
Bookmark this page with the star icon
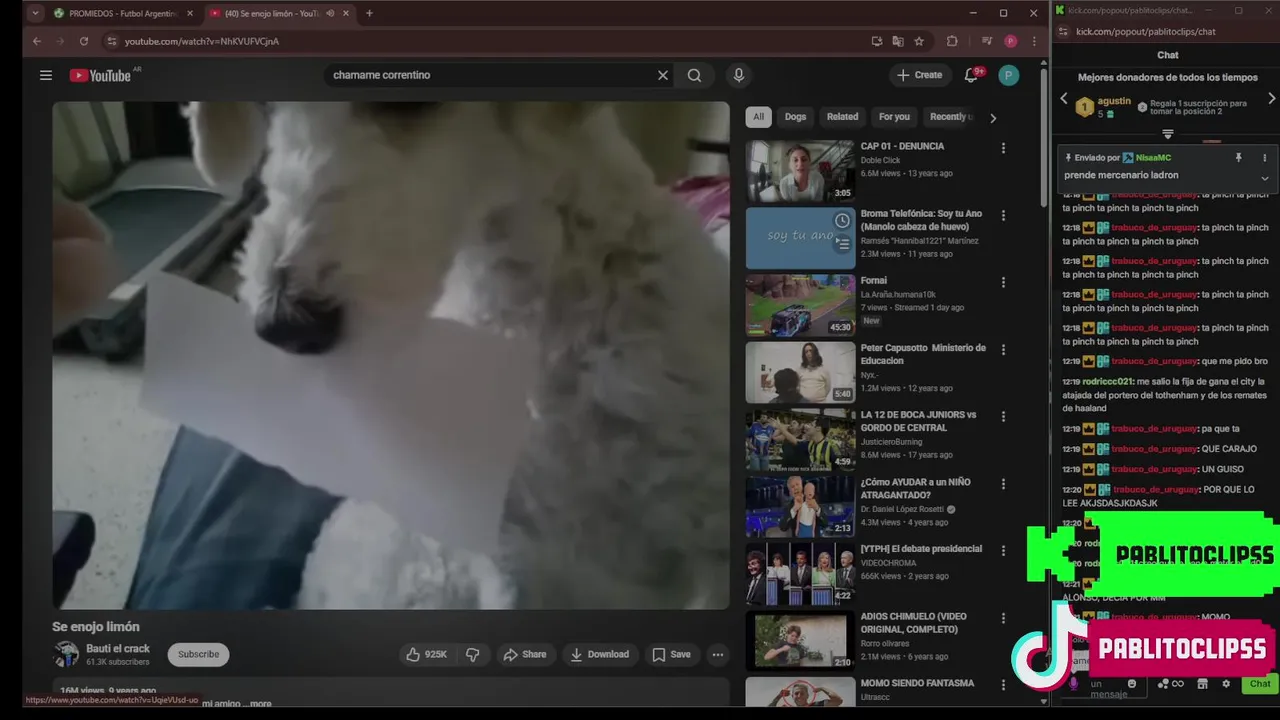point(919,41)
